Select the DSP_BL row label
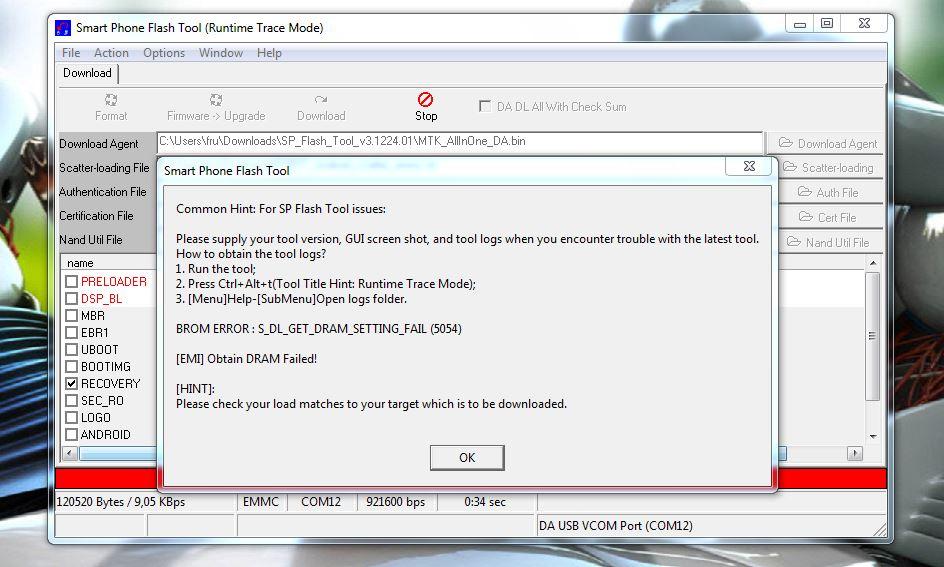 point(101,299)
